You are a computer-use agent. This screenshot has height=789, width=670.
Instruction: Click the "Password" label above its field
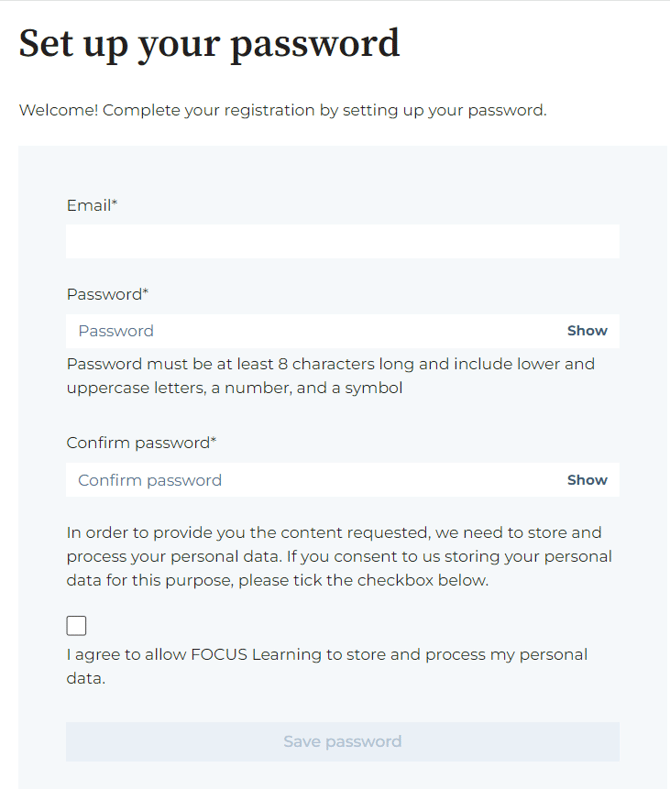[104, 294]
